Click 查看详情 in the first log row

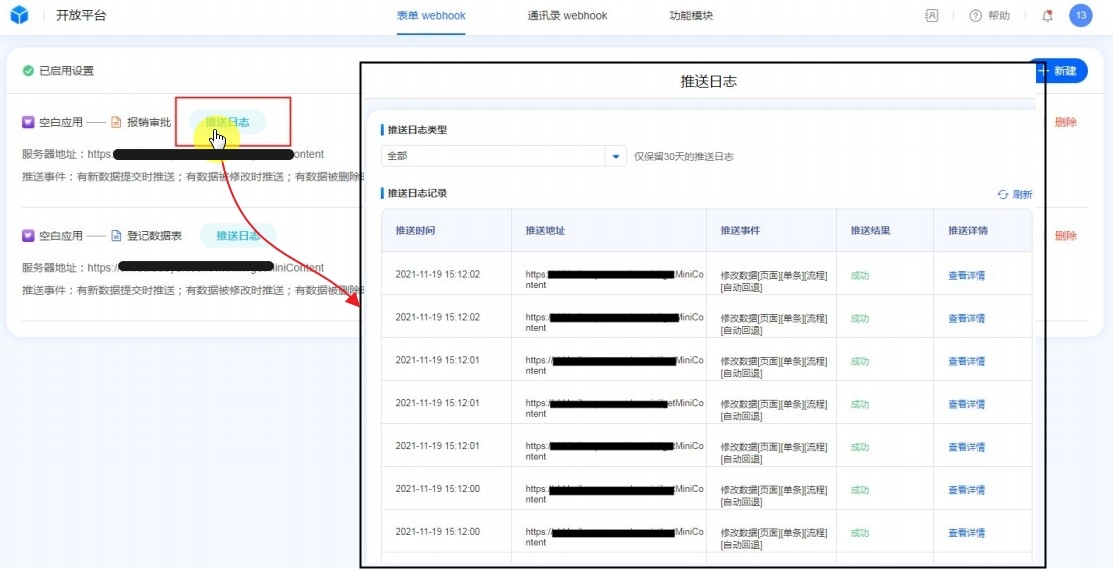pos(966,275)
